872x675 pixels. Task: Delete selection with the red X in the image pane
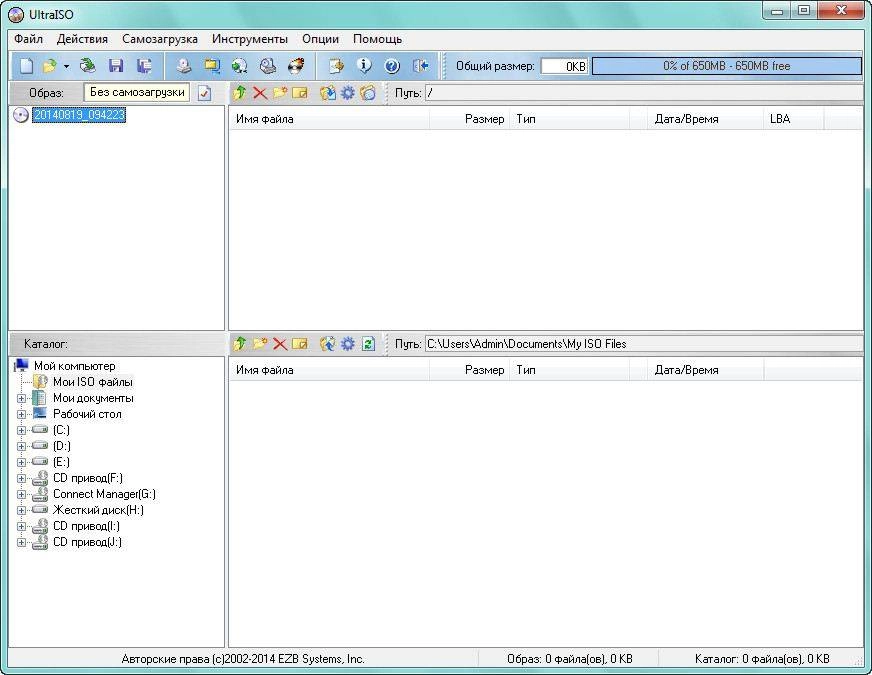click(260, 93)
